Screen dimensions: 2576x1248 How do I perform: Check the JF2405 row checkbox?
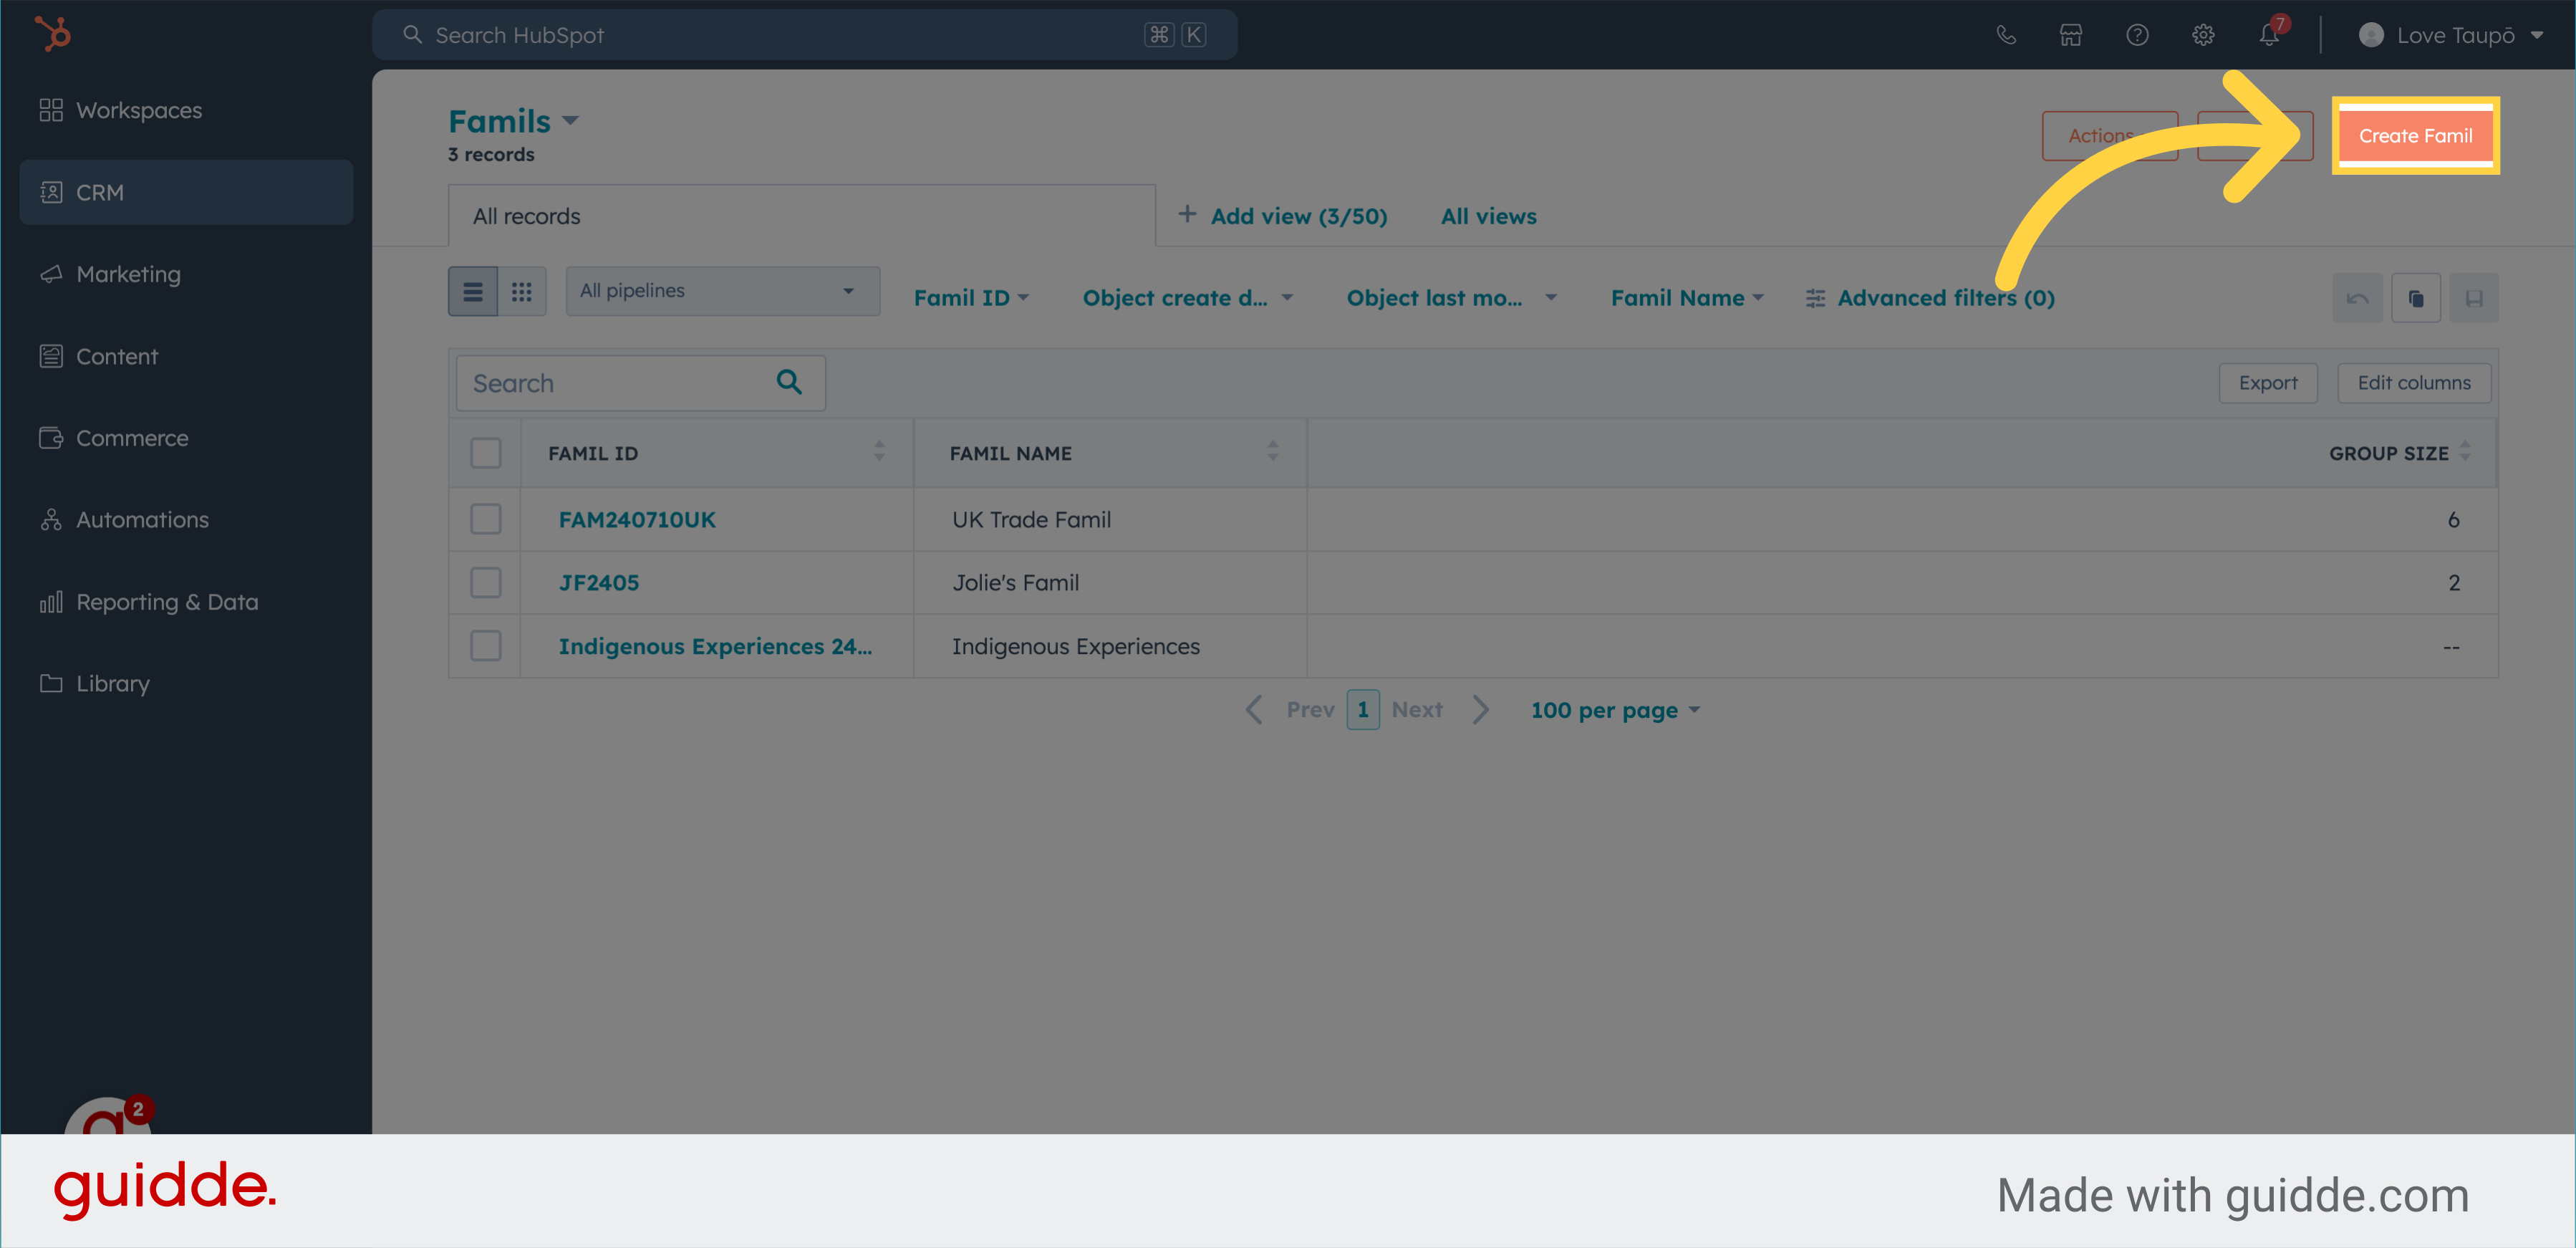486,582
